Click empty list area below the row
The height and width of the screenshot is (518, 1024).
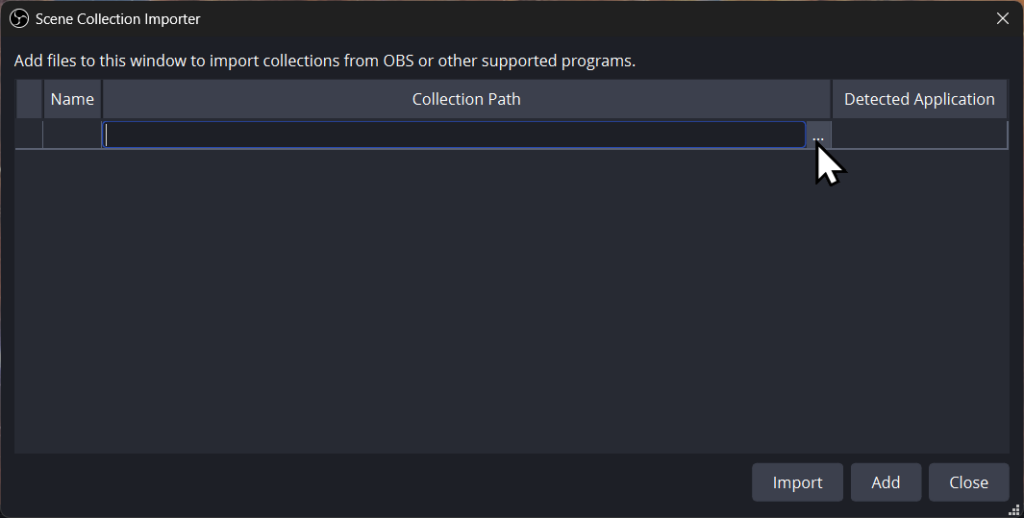510,300
